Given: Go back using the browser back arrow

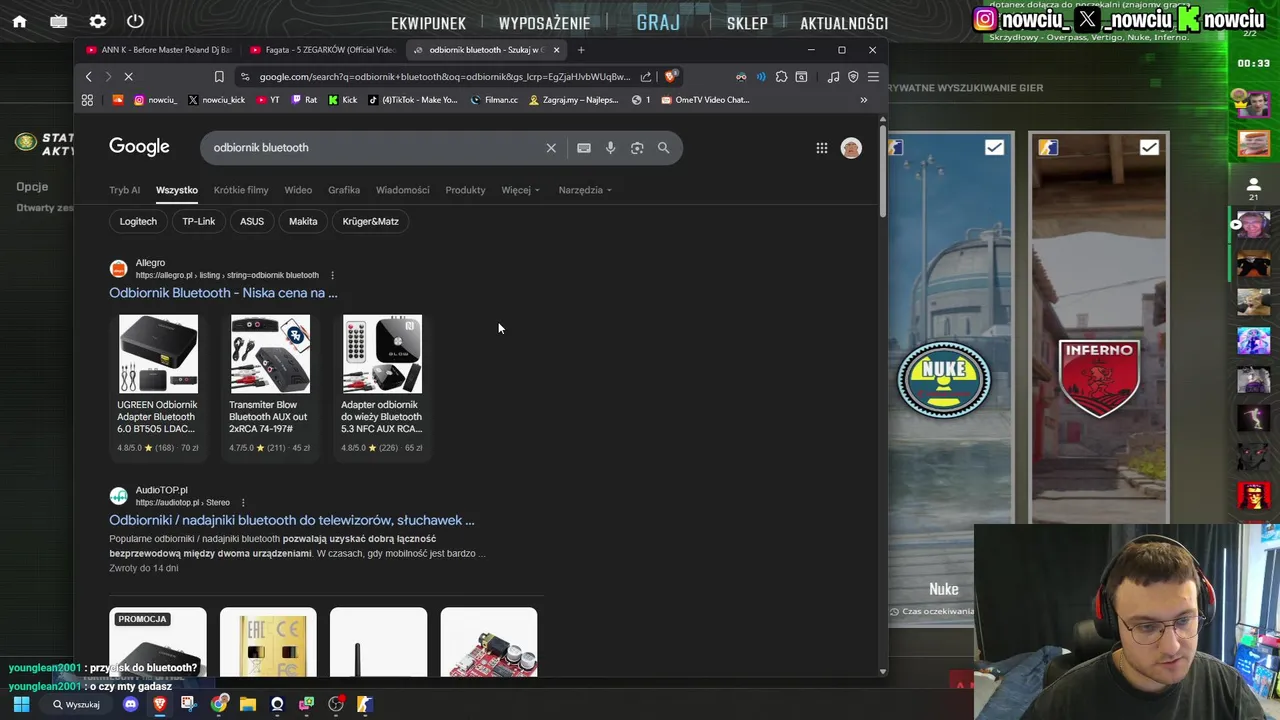Looking at the screenshot, I should pos(88,77).
